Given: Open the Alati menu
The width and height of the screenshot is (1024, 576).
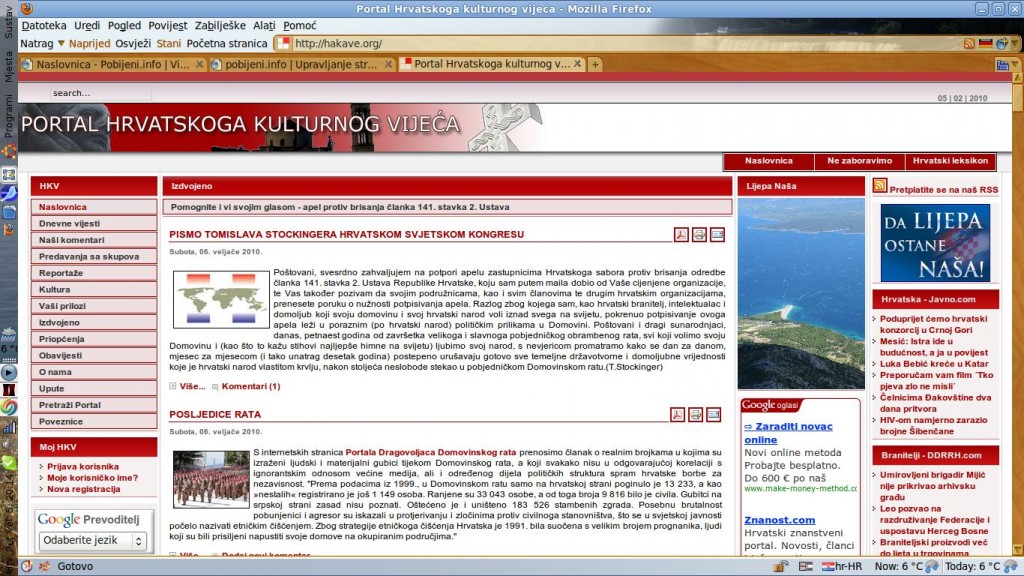Looking at the screenshot, I should (264, 25).
